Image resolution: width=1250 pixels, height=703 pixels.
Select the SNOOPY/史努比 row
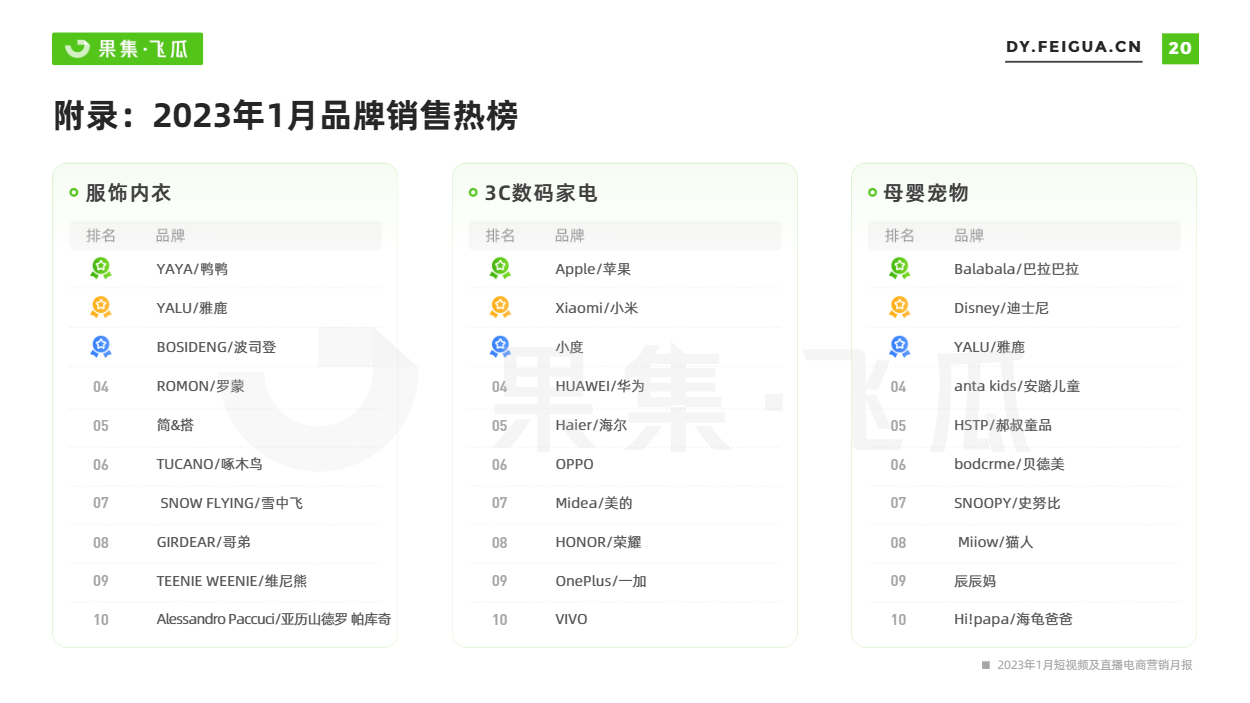pos(1024,503)
